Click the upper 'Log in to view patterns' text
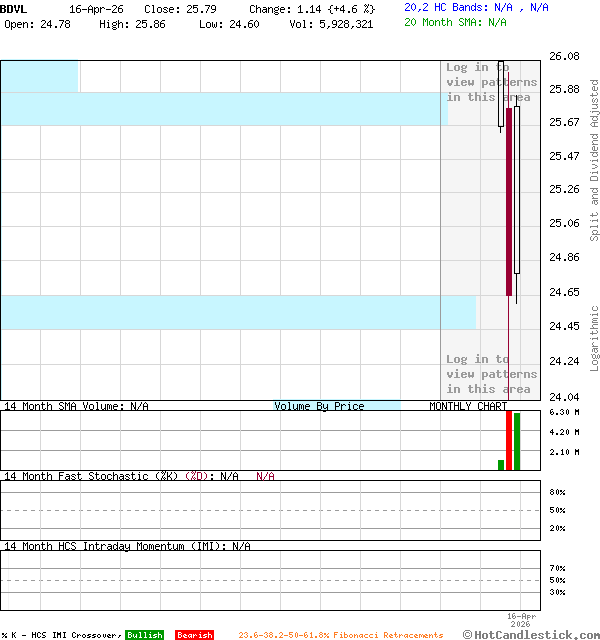 tap(491, 82)
